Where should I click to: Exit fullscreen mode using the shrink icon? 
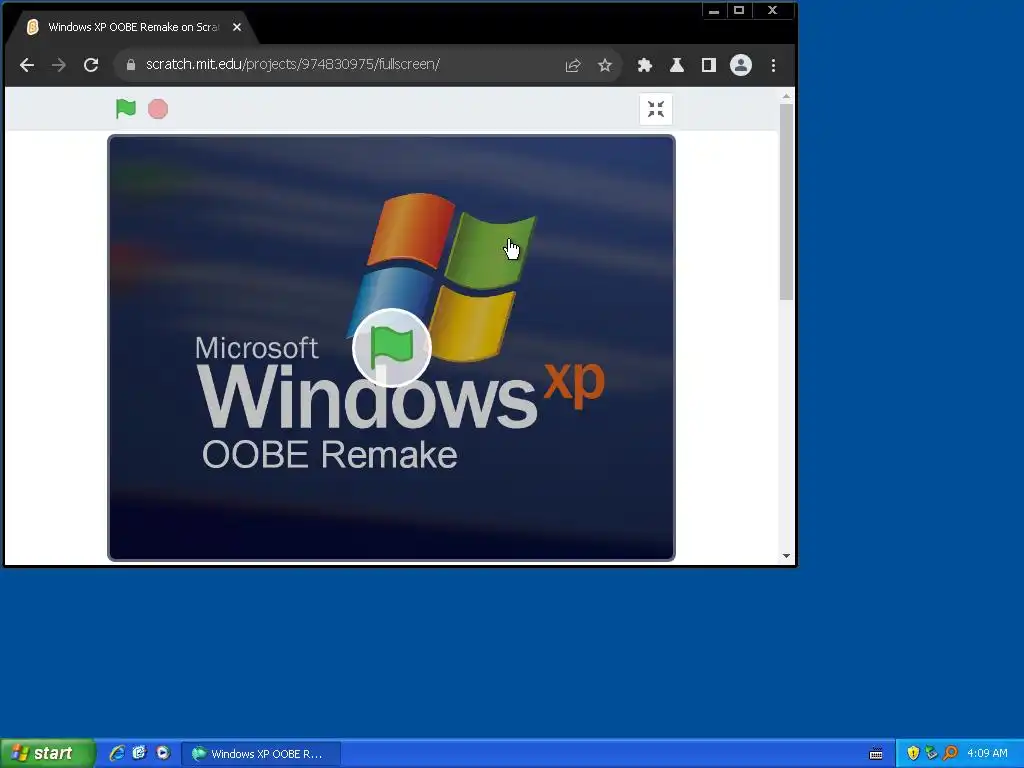(656, 109)
